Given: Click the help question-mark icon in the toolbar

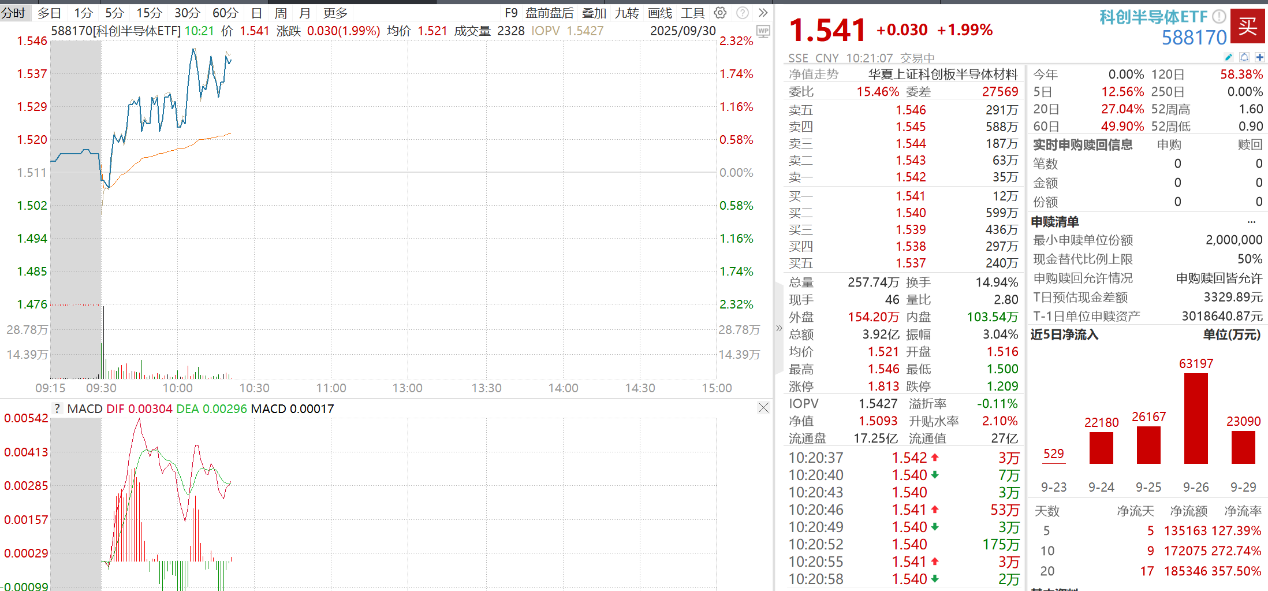Looking at the screenshot, I should click(x=742, y=14).
